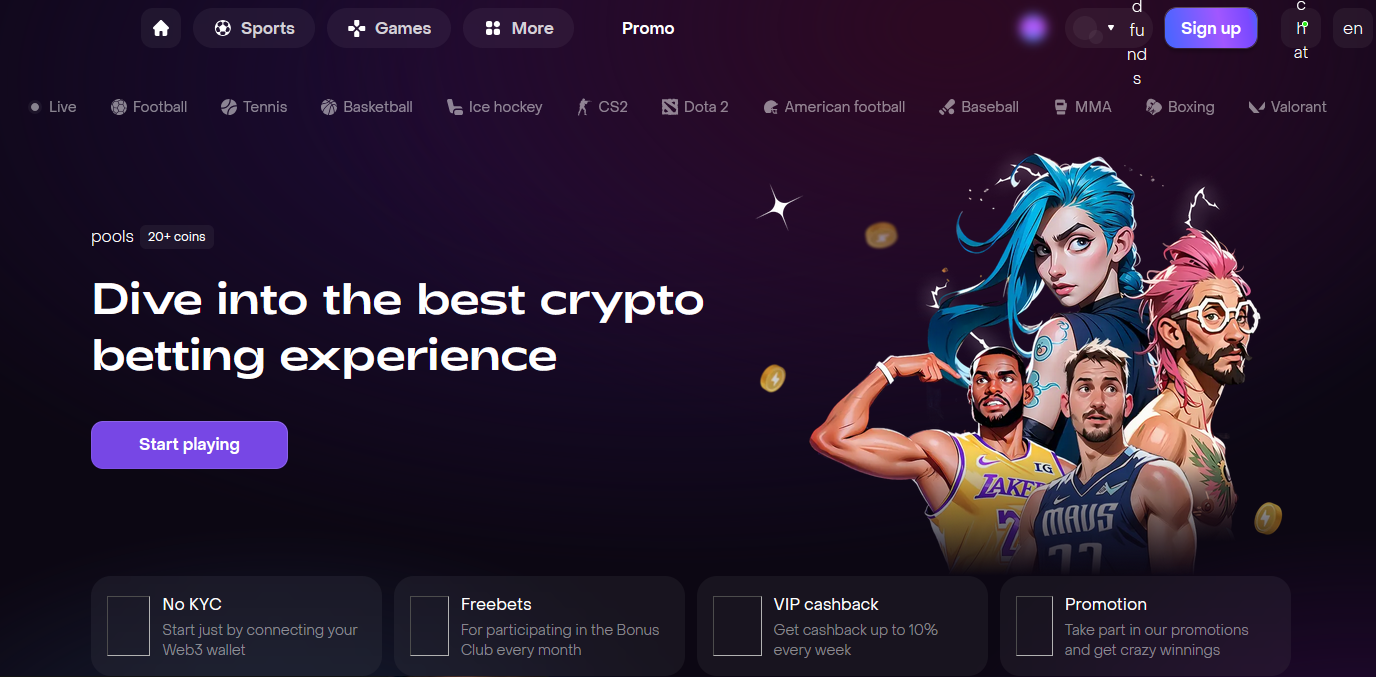Click the Start playing button

point(189,445)
